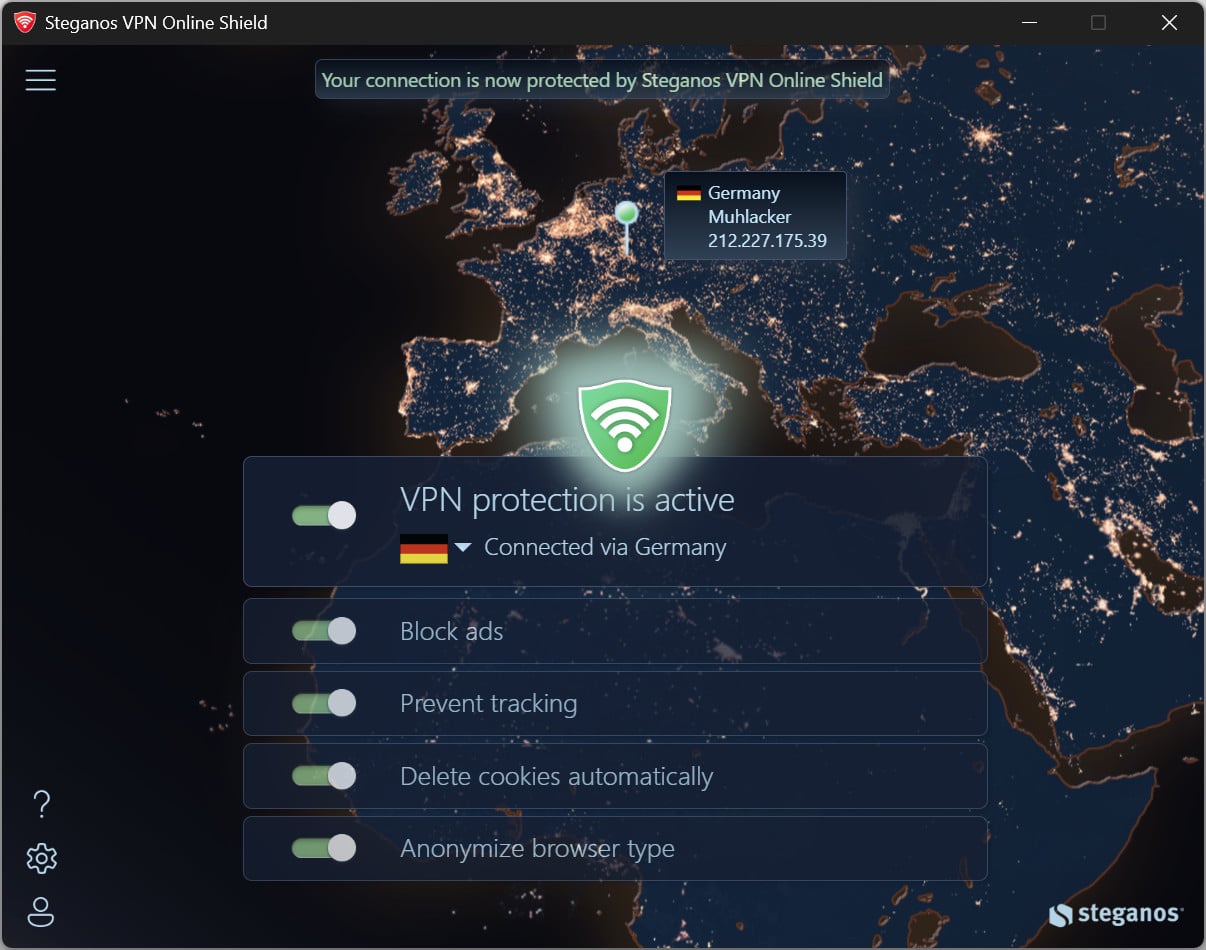Turn off the VPN protection toggle
Screen dimensions: 1206x950
point(324,515)
